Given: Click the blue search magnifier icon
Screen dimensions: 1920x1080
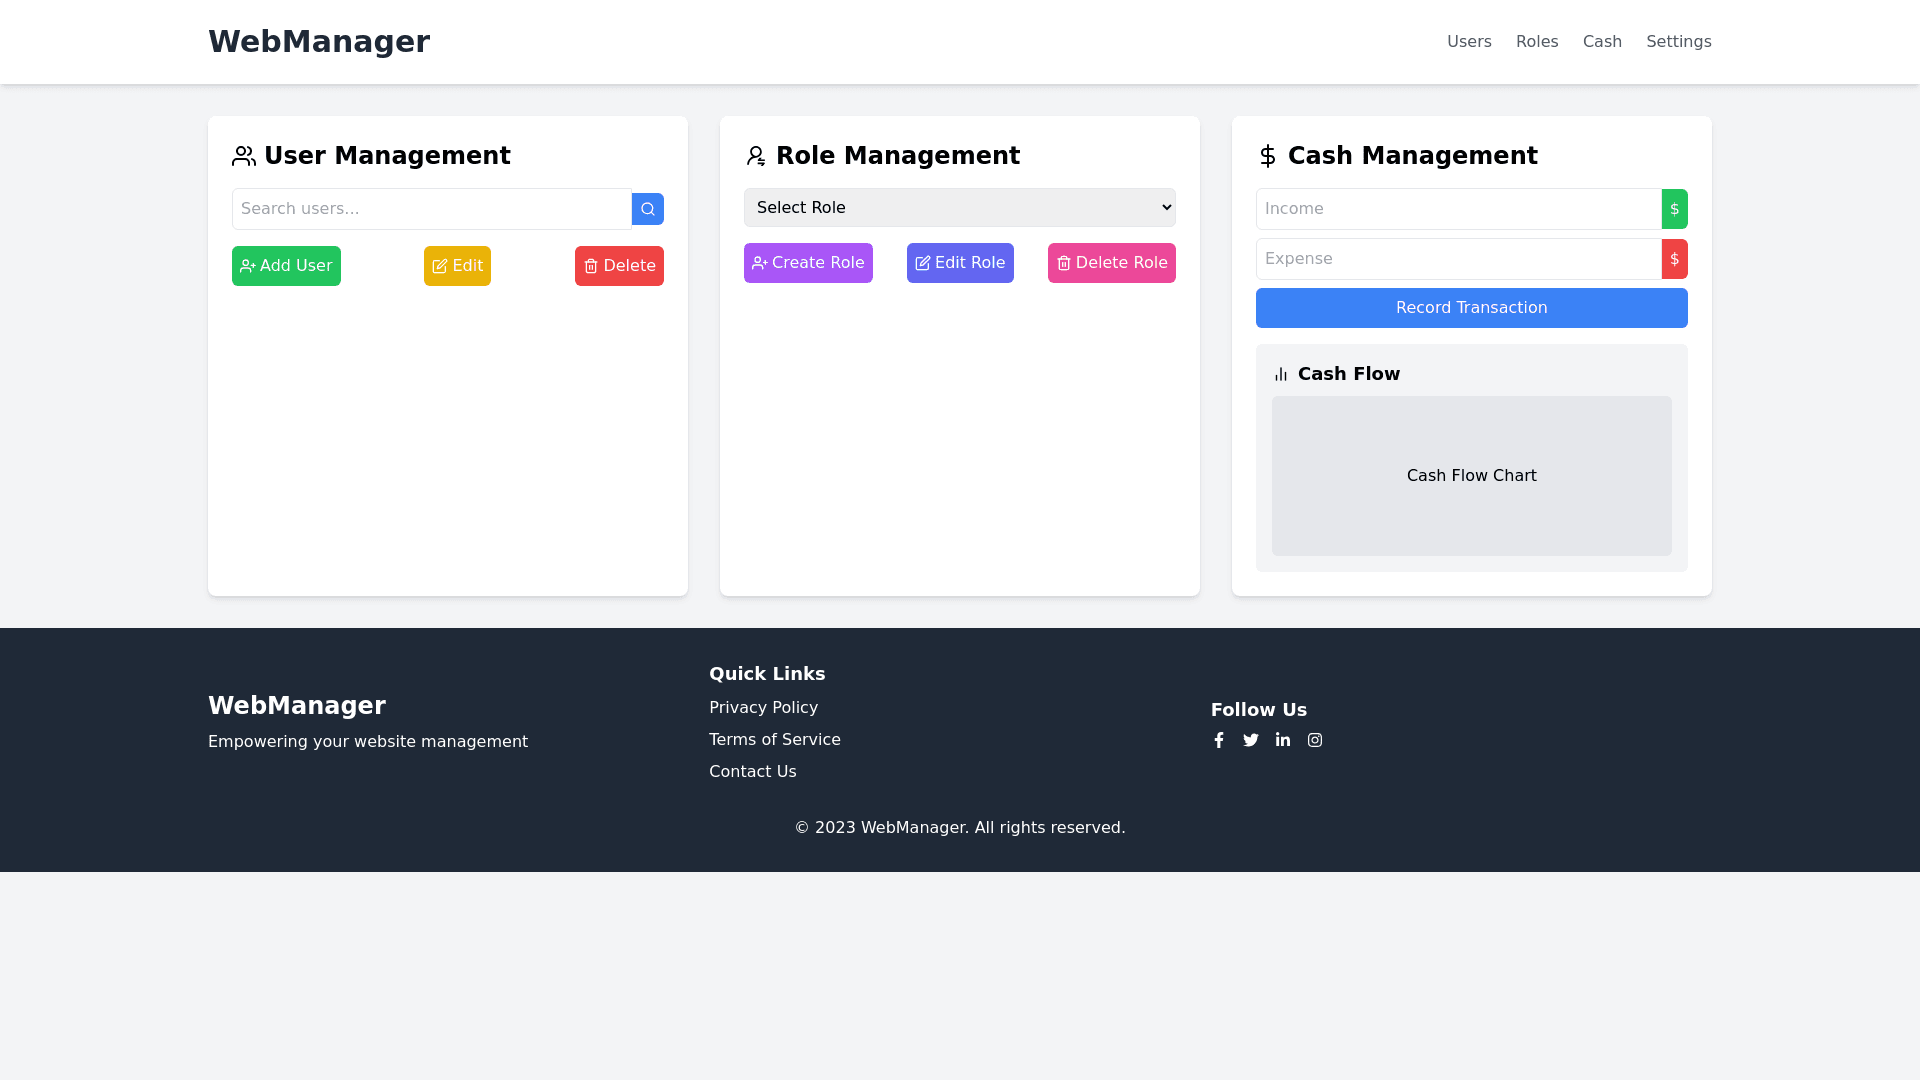Looking at the screenshot, I should coord(648,209).
